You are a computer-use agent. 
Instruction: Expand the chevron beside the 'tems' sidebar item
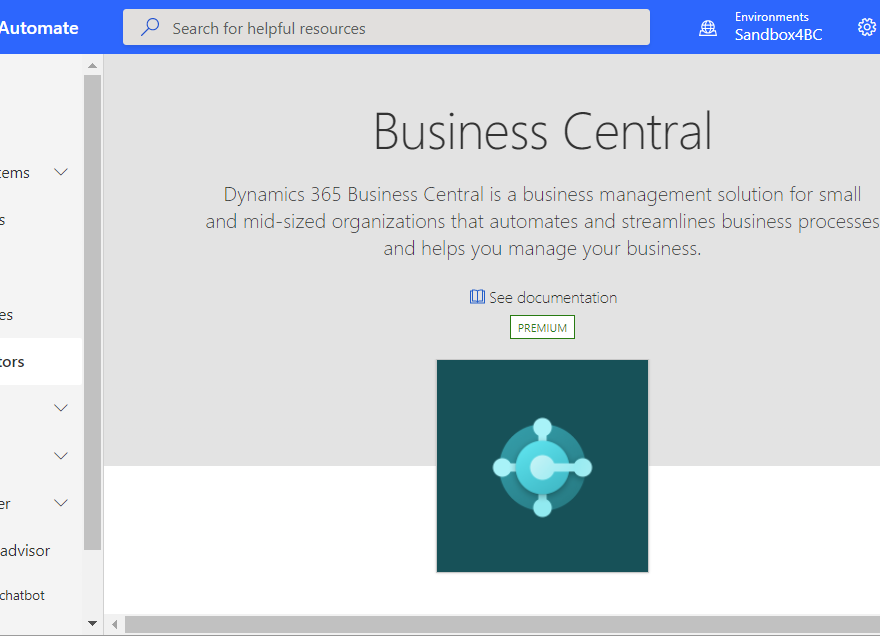61,172
